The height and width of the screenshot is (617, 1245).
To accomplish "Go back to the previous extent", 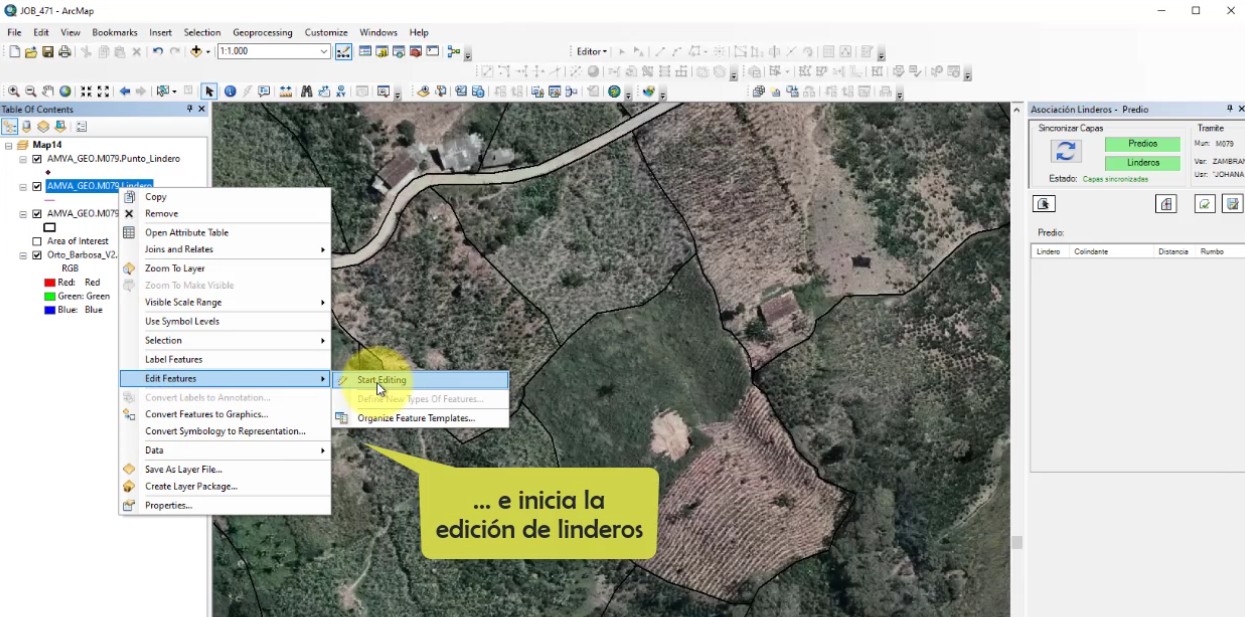I will tap(125, 91).
